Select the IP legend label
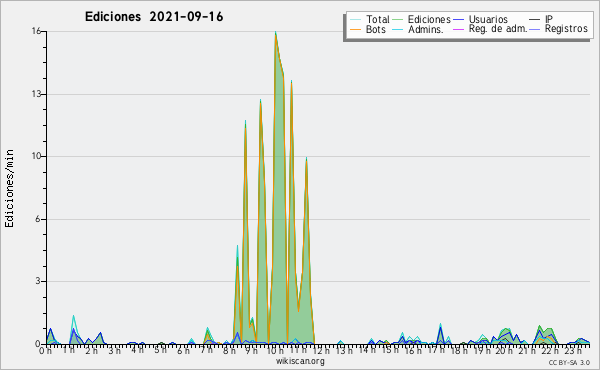The height and width of the screenshot is (370, 600). (x=549, y=19)
